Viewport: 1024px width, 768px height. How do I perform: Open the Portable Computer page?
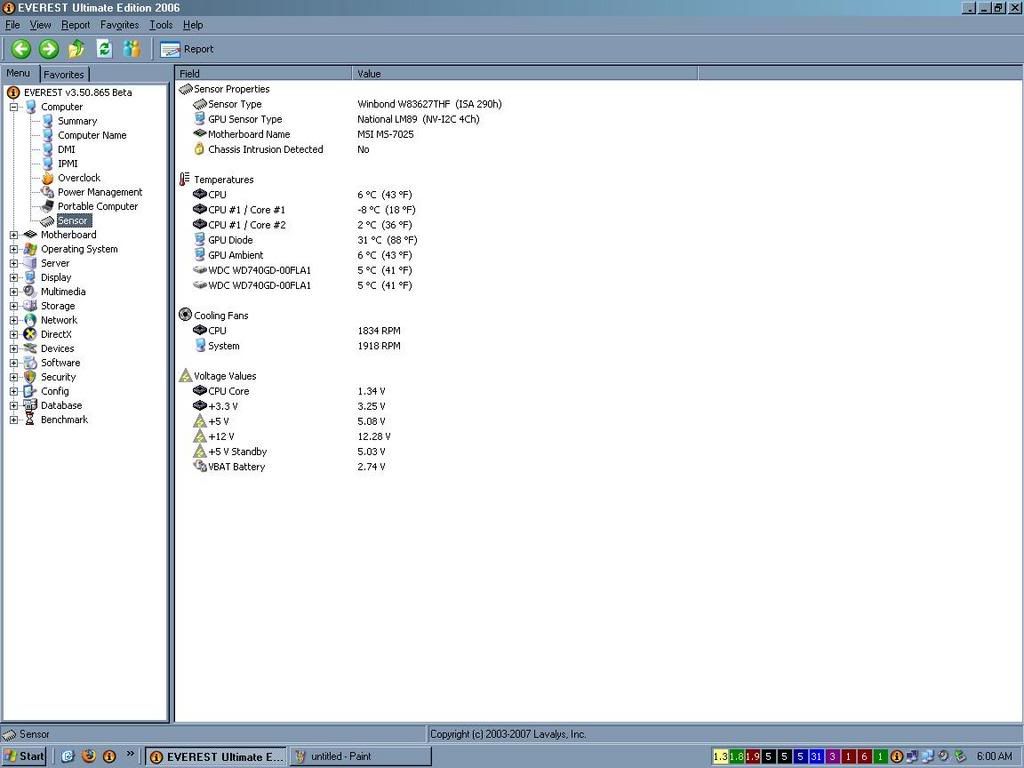(98, 206)
